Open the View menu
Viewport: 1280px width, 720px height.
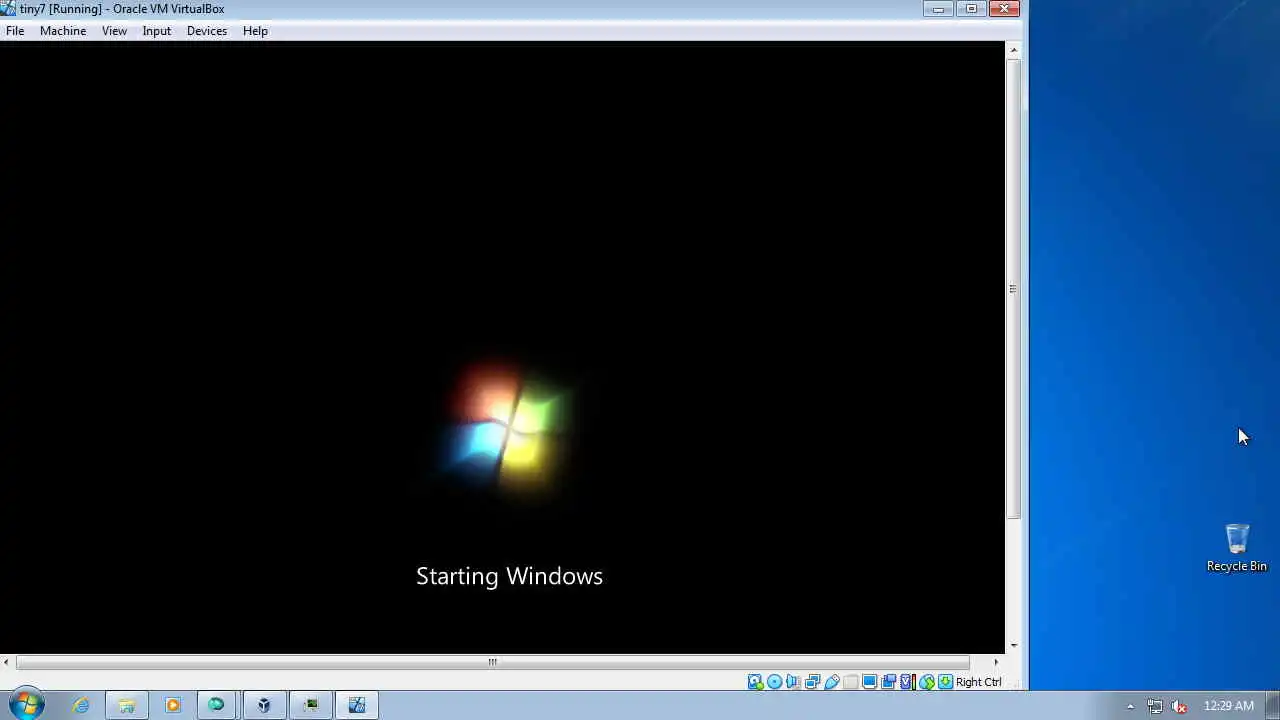114,31
